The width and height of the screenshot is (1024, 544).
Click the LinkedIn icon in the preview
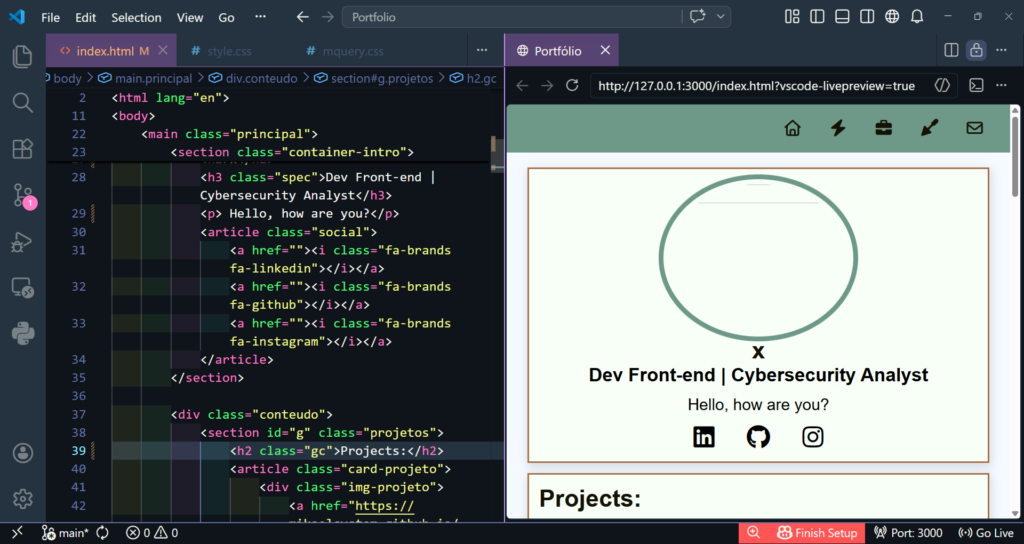click(704, 437)
